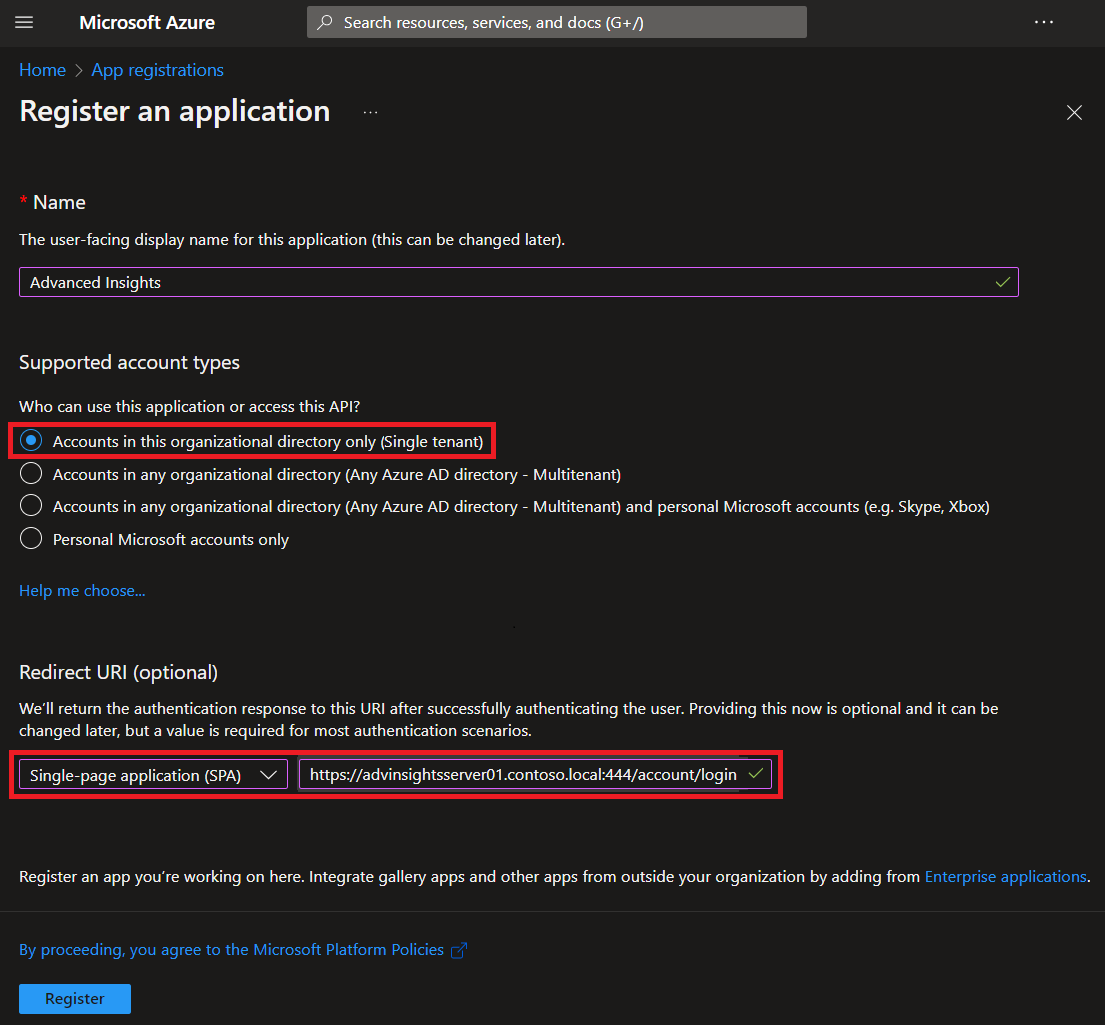This screenshot has height=1025, width=1105.
Task: Click the checkmark in Redirect URI field
Action: coord(756,774)
